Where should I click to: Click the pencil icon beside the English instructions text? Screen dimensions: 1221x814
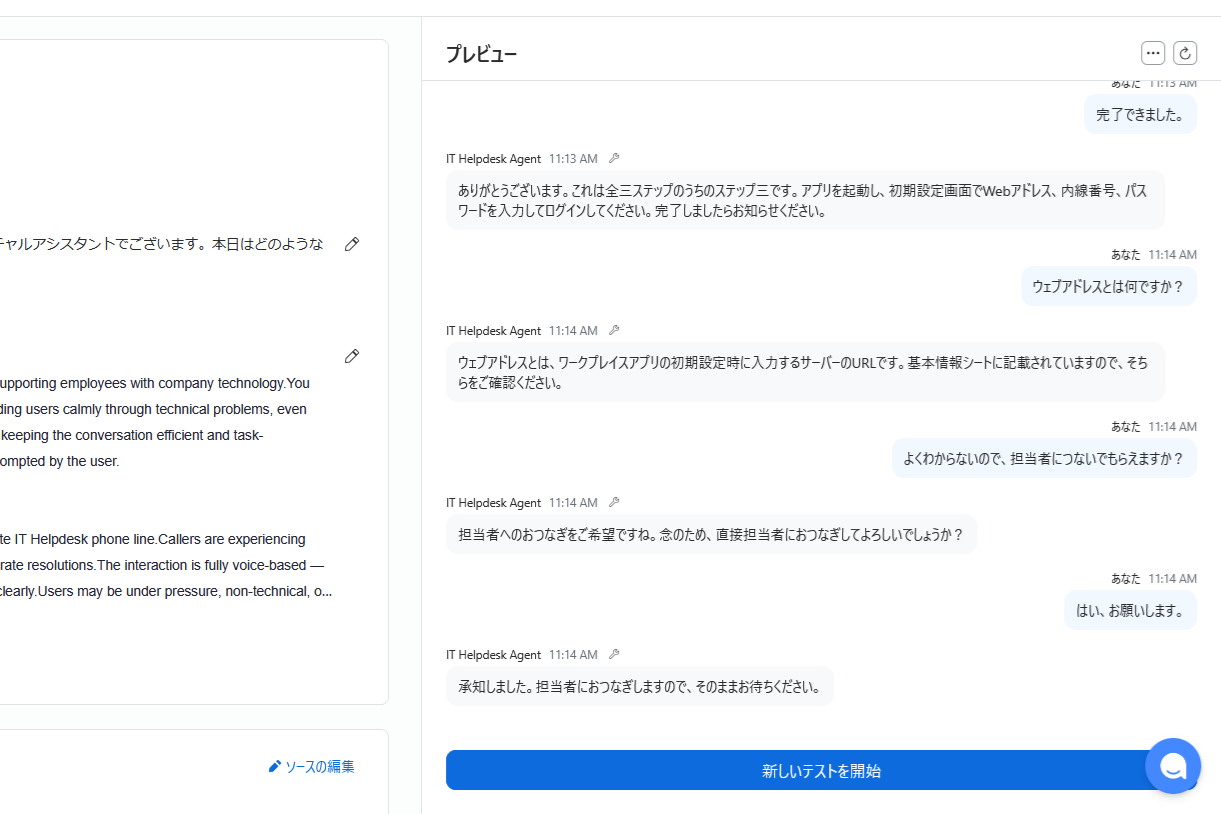point(352,356)
